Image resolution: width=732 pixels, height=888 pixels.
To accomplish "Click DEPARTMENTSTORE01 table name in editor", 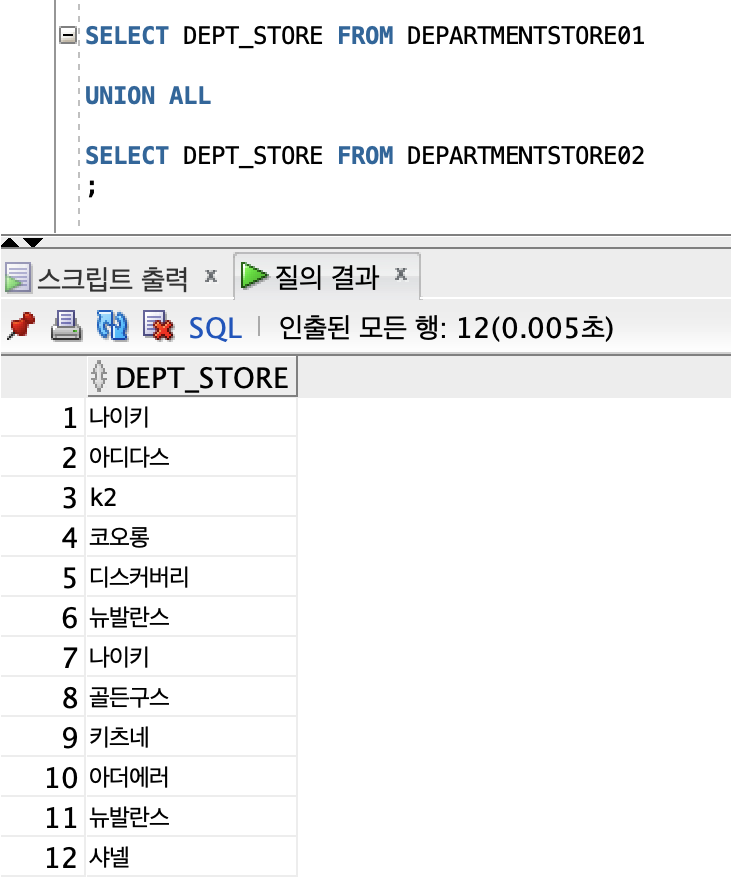I will coord(525,36).
